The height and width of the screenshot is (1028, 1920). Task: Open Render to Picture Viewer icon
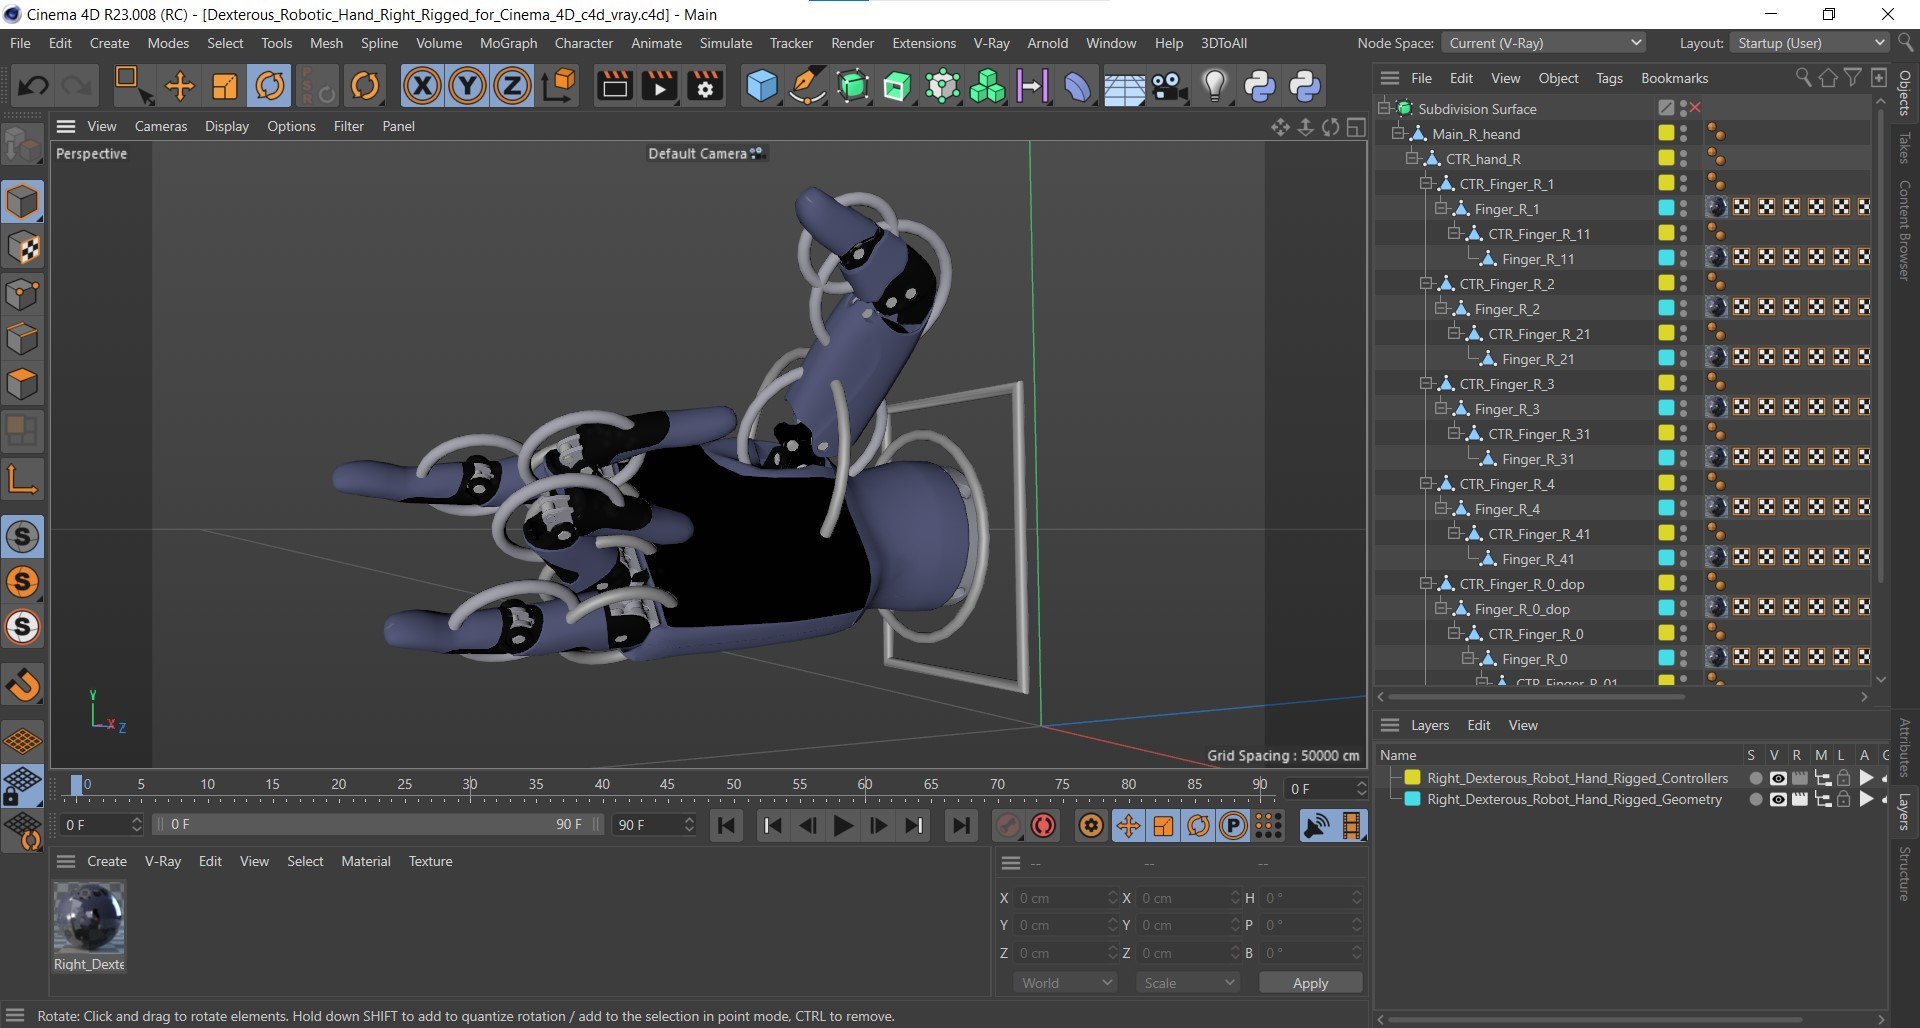[x=660, y=86]
